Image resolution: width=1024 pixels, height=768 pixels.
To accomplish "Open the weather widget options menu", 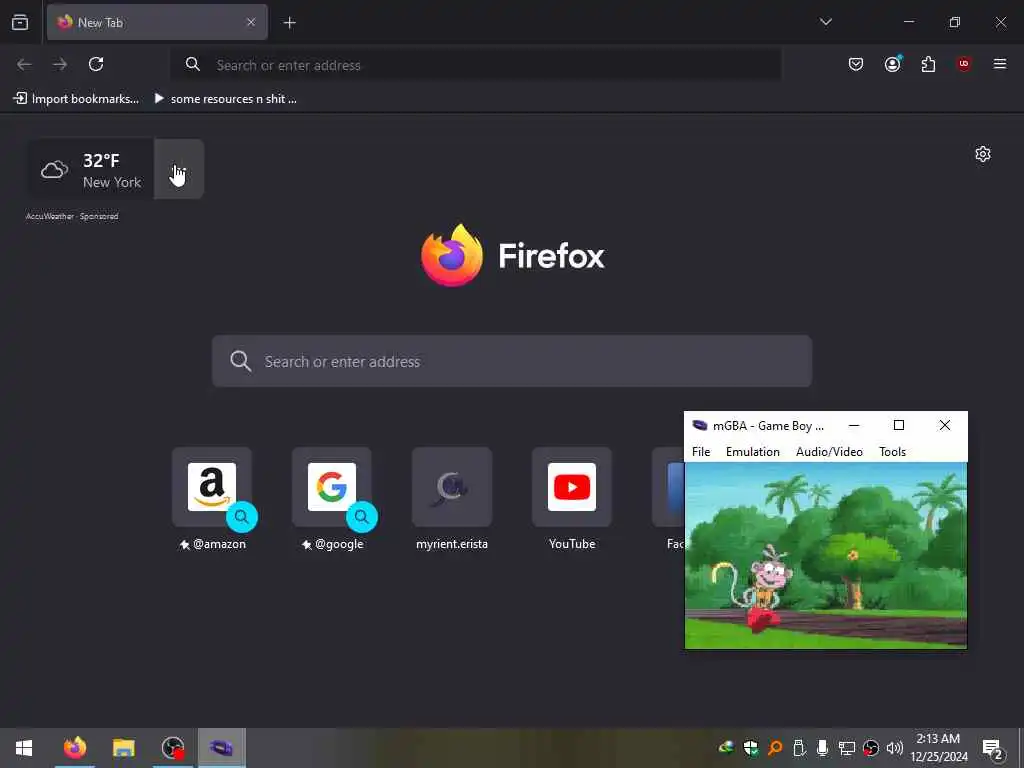I will tap(179, 170).
